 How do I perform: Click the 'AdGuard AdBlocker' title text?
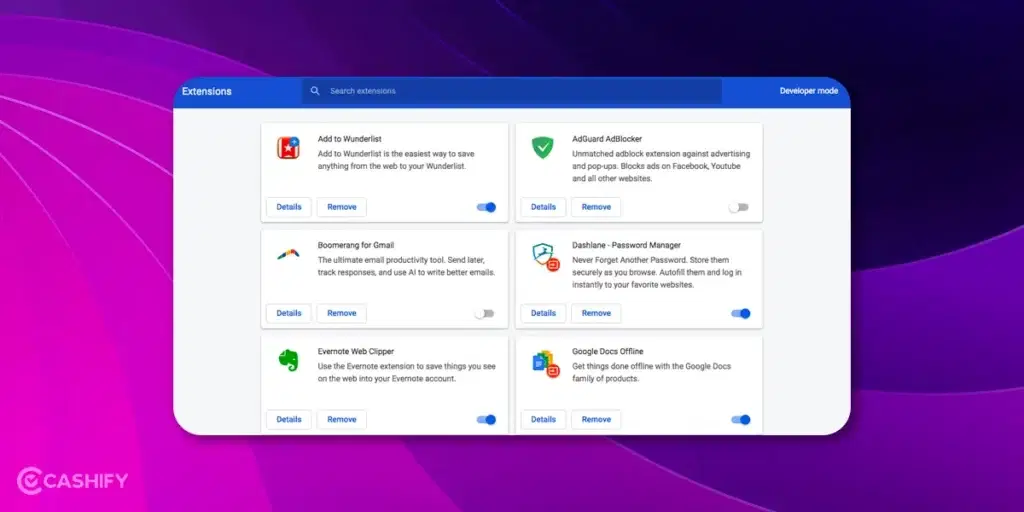(607, 139)
